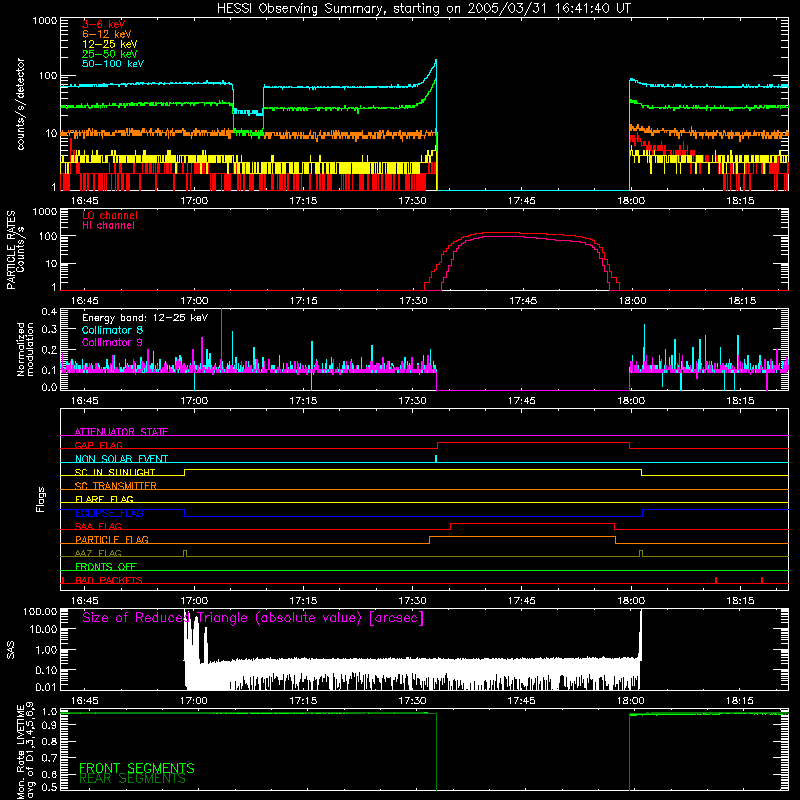Select the red 3-6 keV legend label

coord(103,24)
